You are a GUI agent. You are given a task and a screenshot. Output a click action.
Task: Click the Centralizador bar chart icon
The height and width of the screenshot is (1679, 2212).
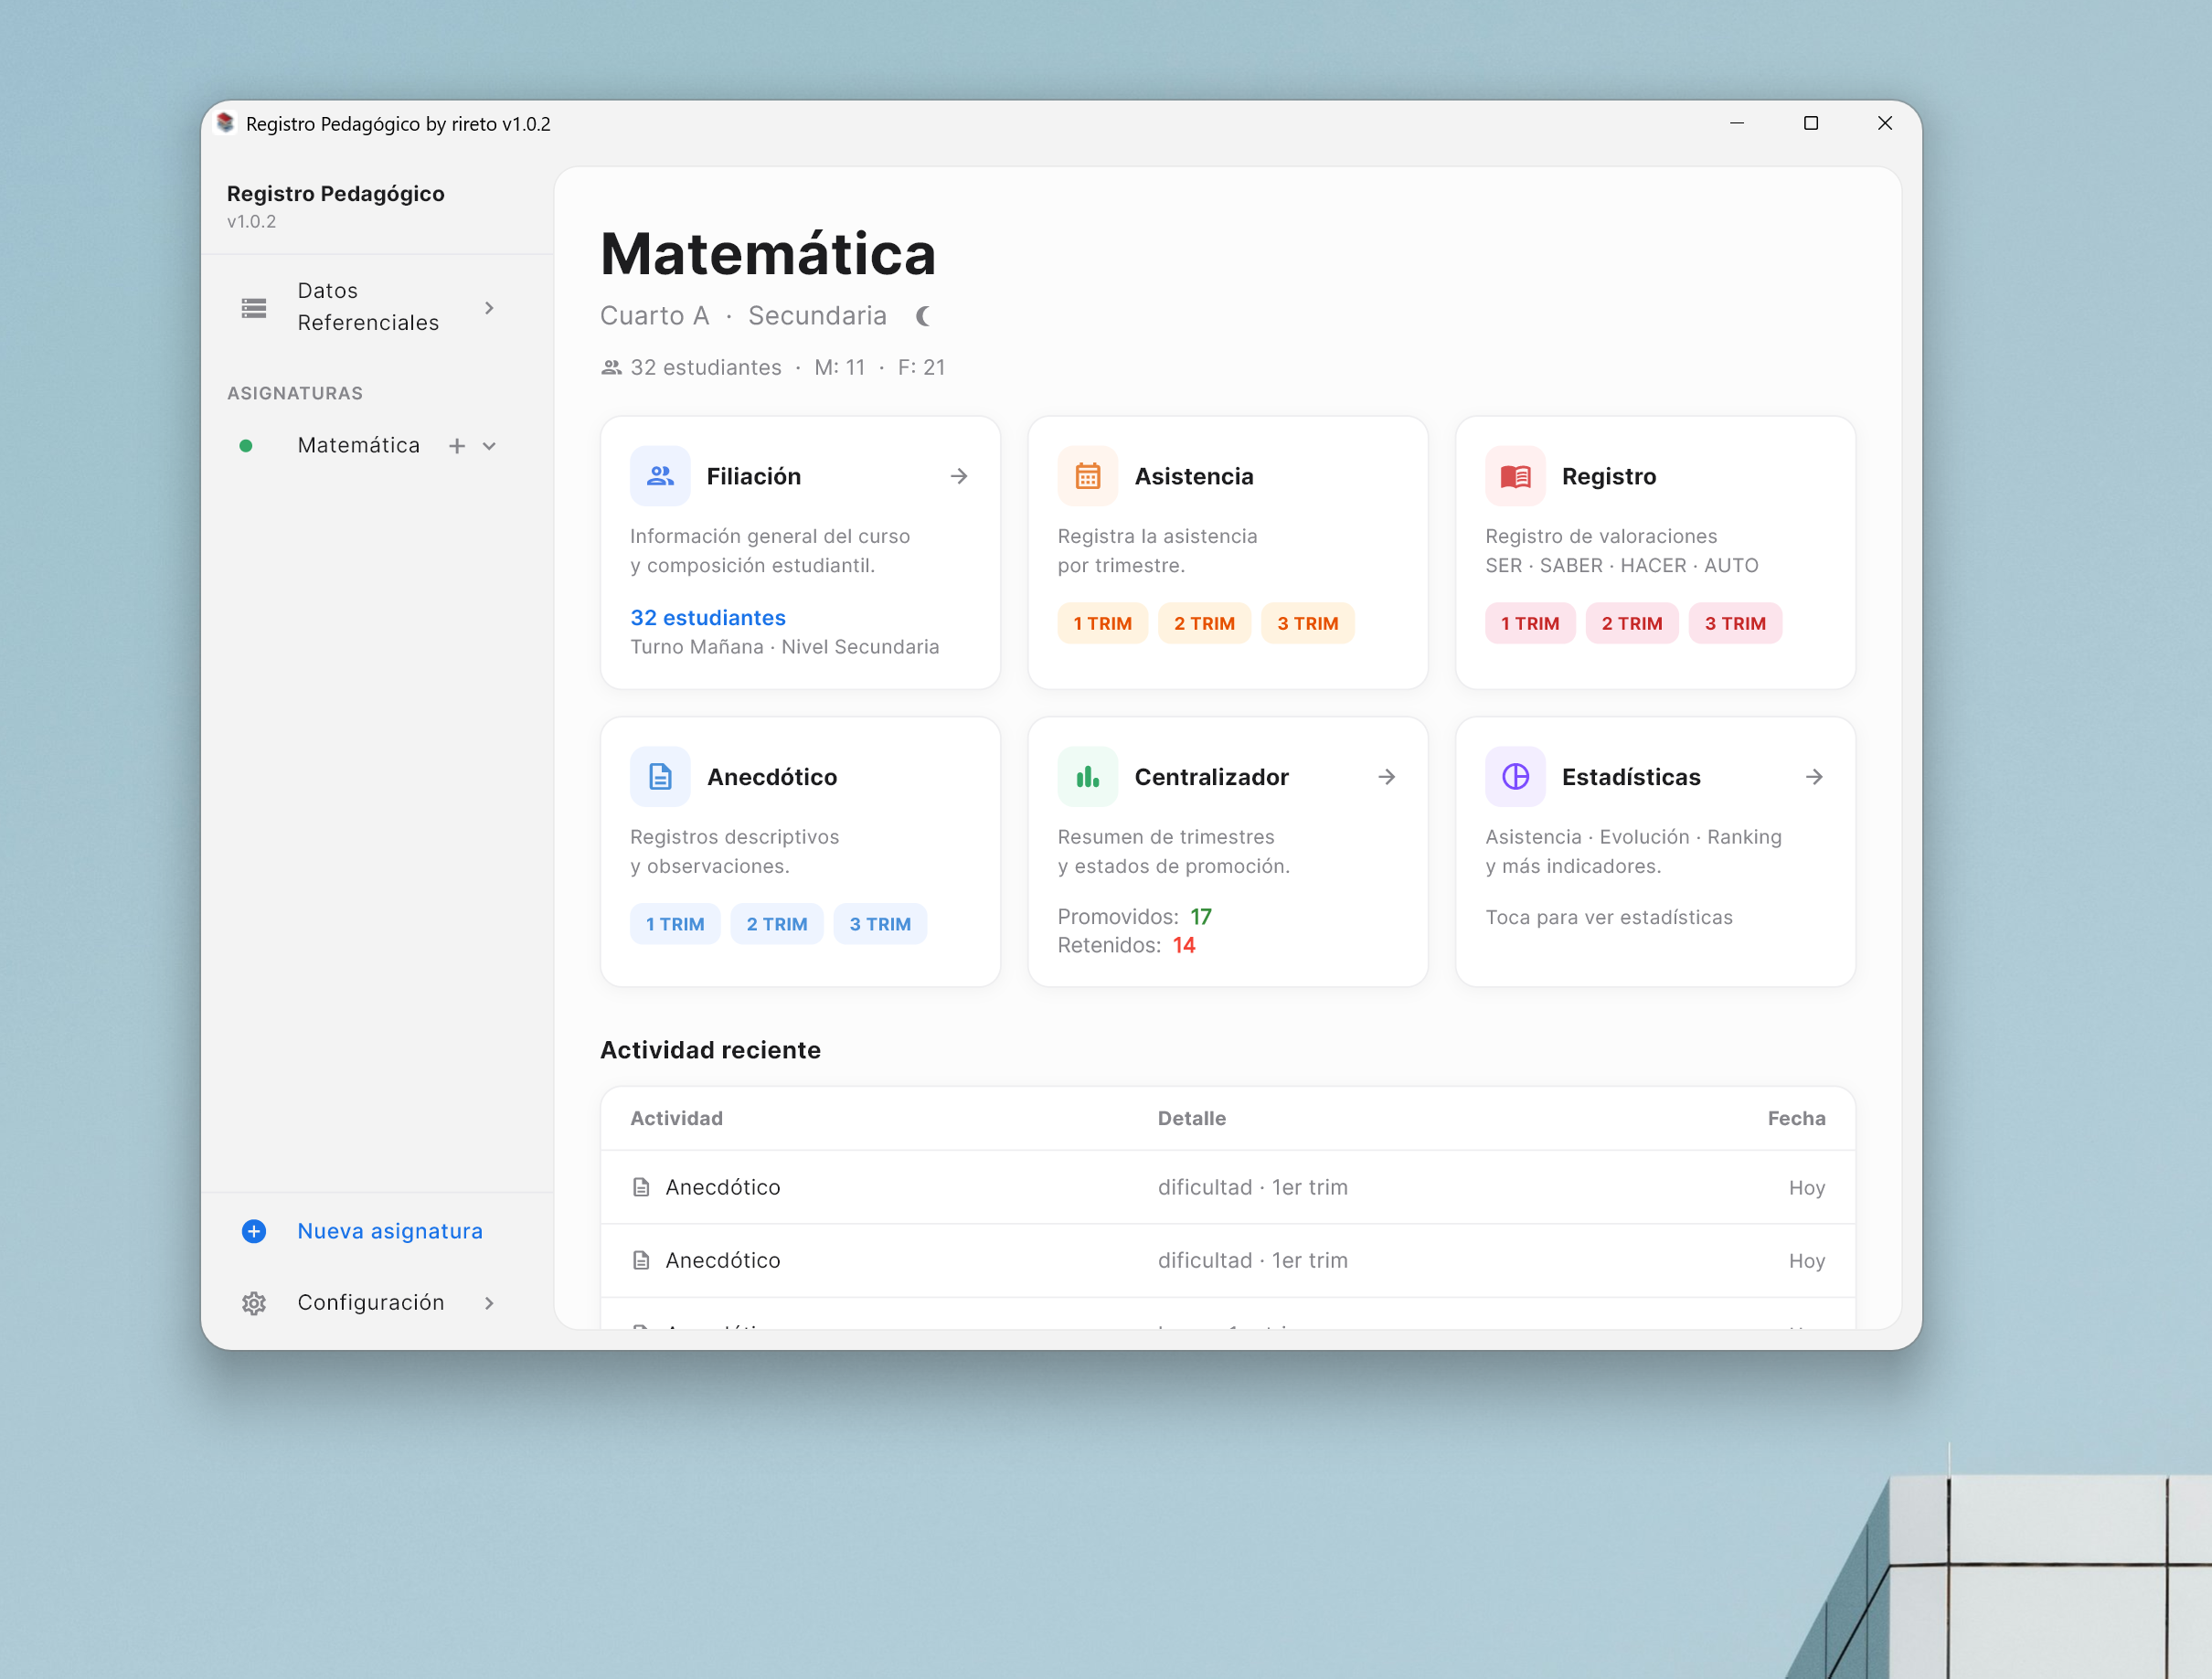click(x=1088, y=777)
